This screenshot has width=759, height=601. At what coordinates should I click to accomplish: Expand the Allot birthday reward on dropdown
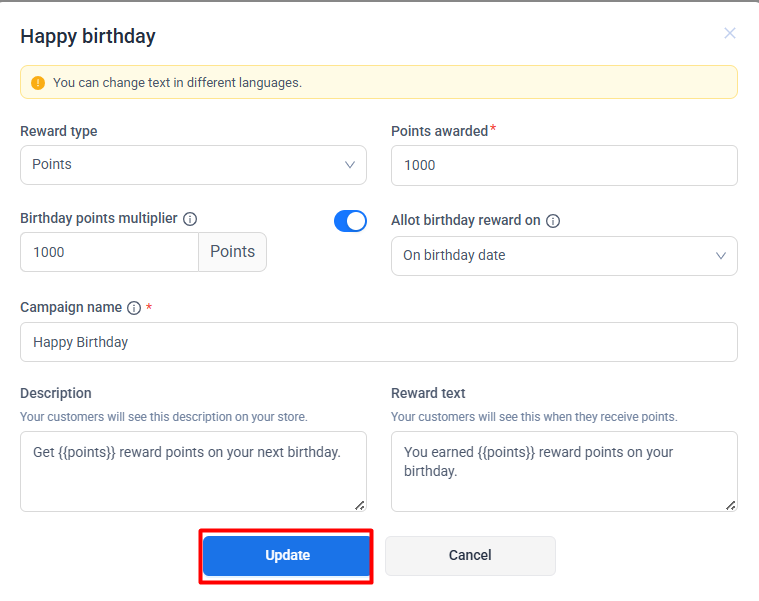(x=564, y=256)
